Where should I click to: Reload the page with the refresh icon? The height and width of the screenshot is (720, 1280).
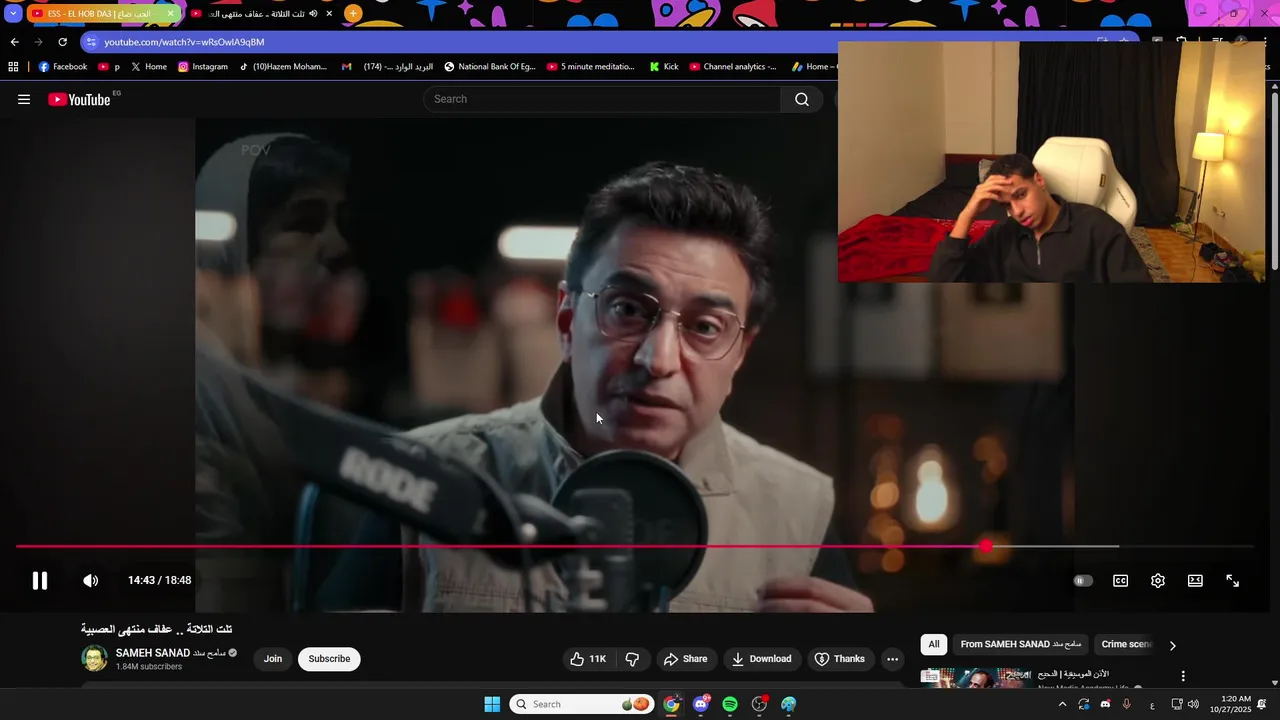tap(62, 42)
